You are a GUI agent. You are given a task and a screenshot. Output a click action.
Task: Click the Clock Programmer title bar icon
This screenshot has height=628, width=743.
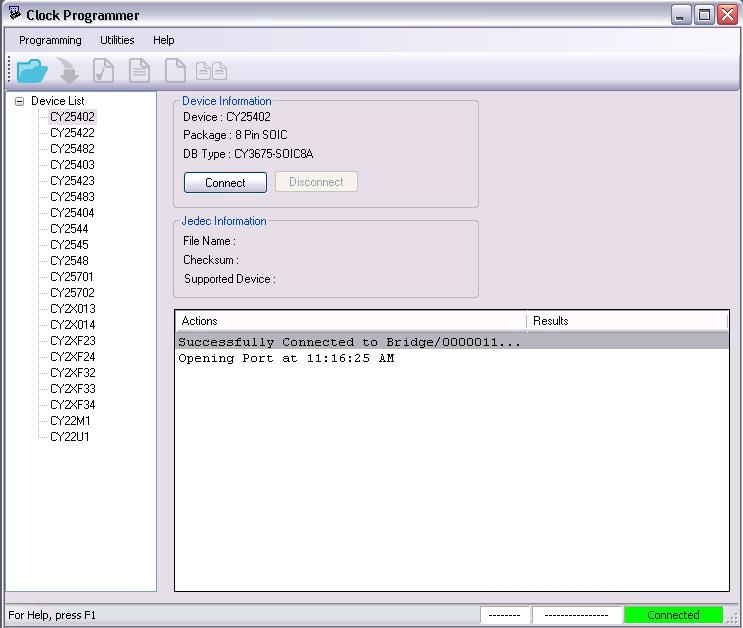click(x=14, y=14)
